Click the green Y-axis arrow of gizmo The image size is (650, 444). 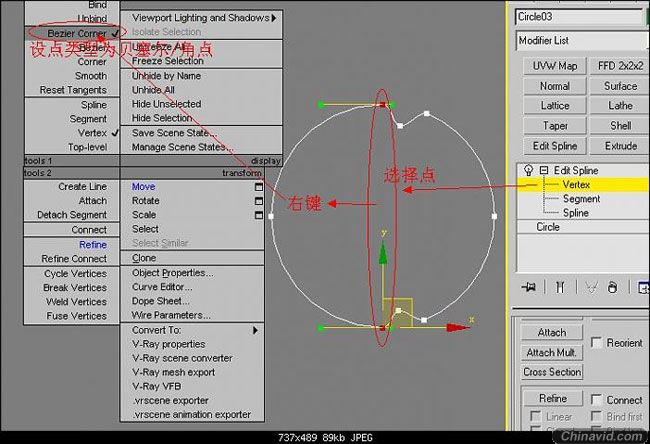coord(383,252)
